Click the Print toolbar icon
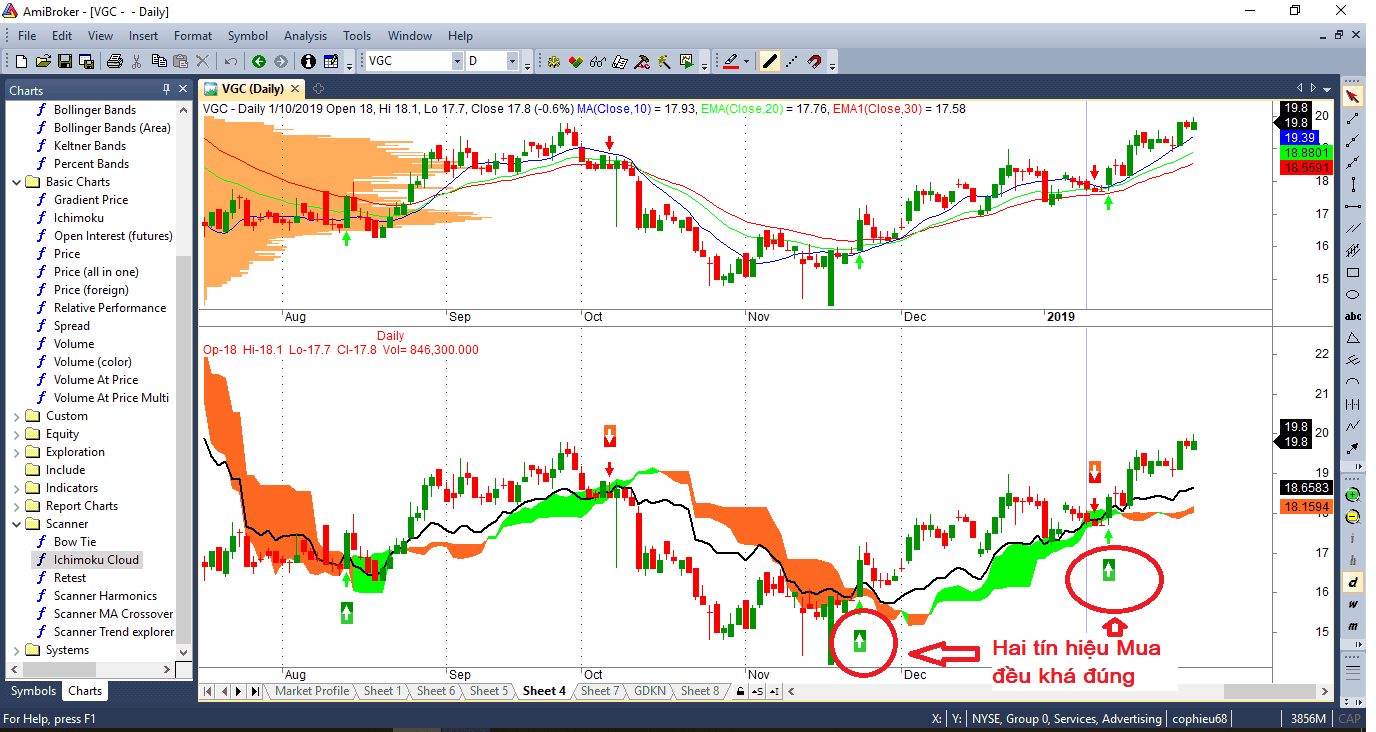The image size is (1376, 732). (x=115, y=61)
